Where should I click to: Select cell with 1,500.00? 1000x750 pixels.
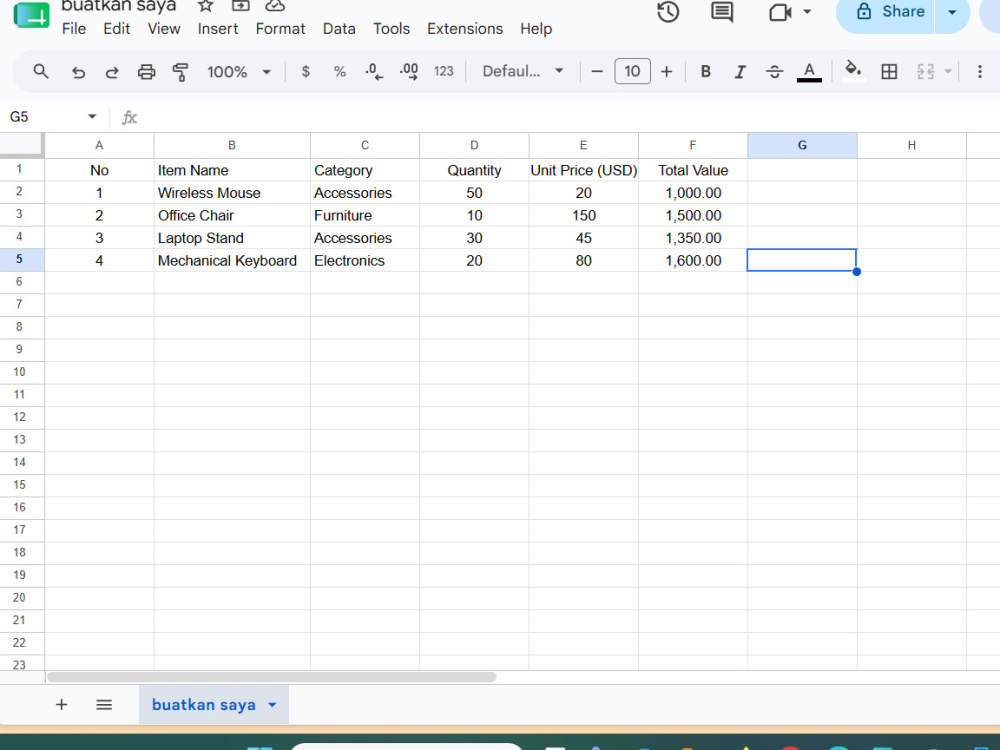coord(693,216)
